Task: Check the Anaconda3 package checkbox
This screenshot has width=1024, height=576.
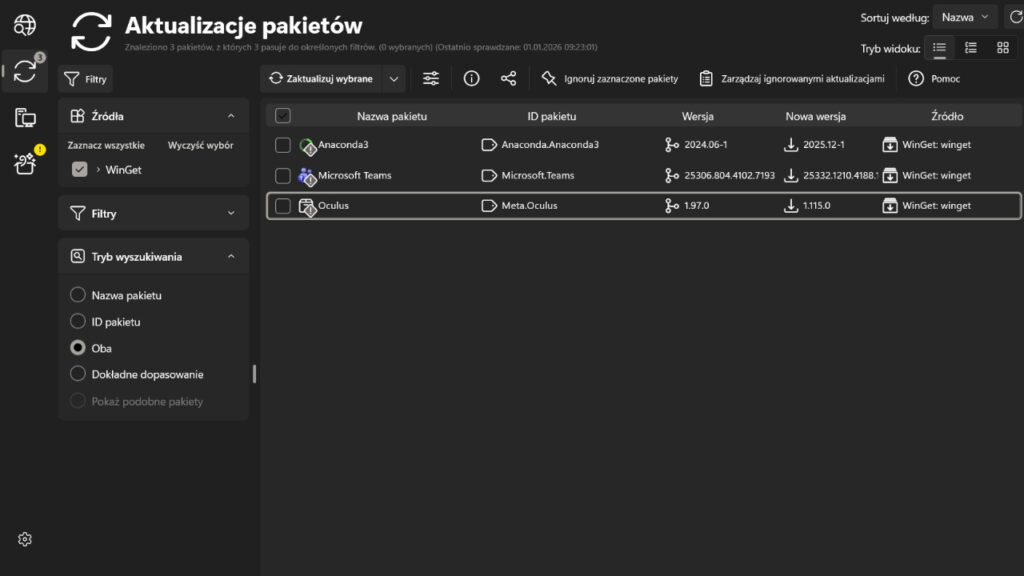Action: click(283, 144)
